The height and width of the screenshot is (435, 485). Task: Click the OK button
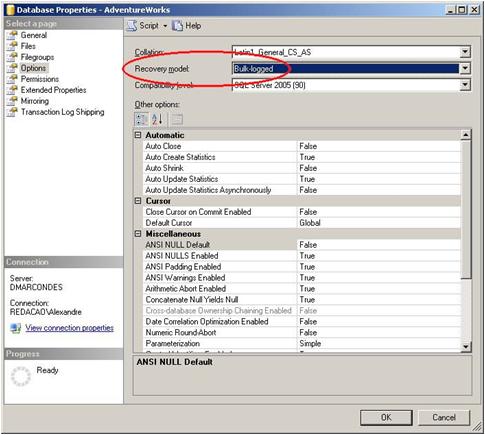tap(386, 417)
